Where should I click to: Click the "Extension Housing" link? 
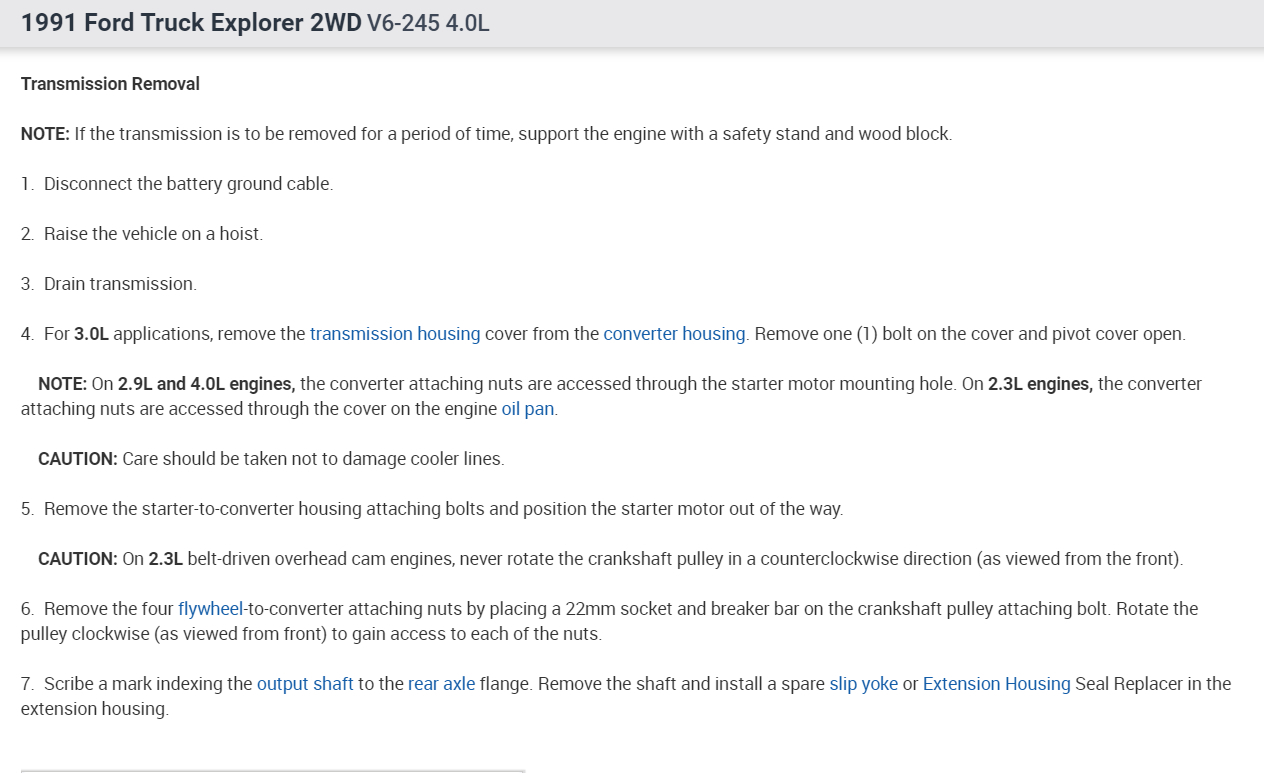tap(996, 684)
